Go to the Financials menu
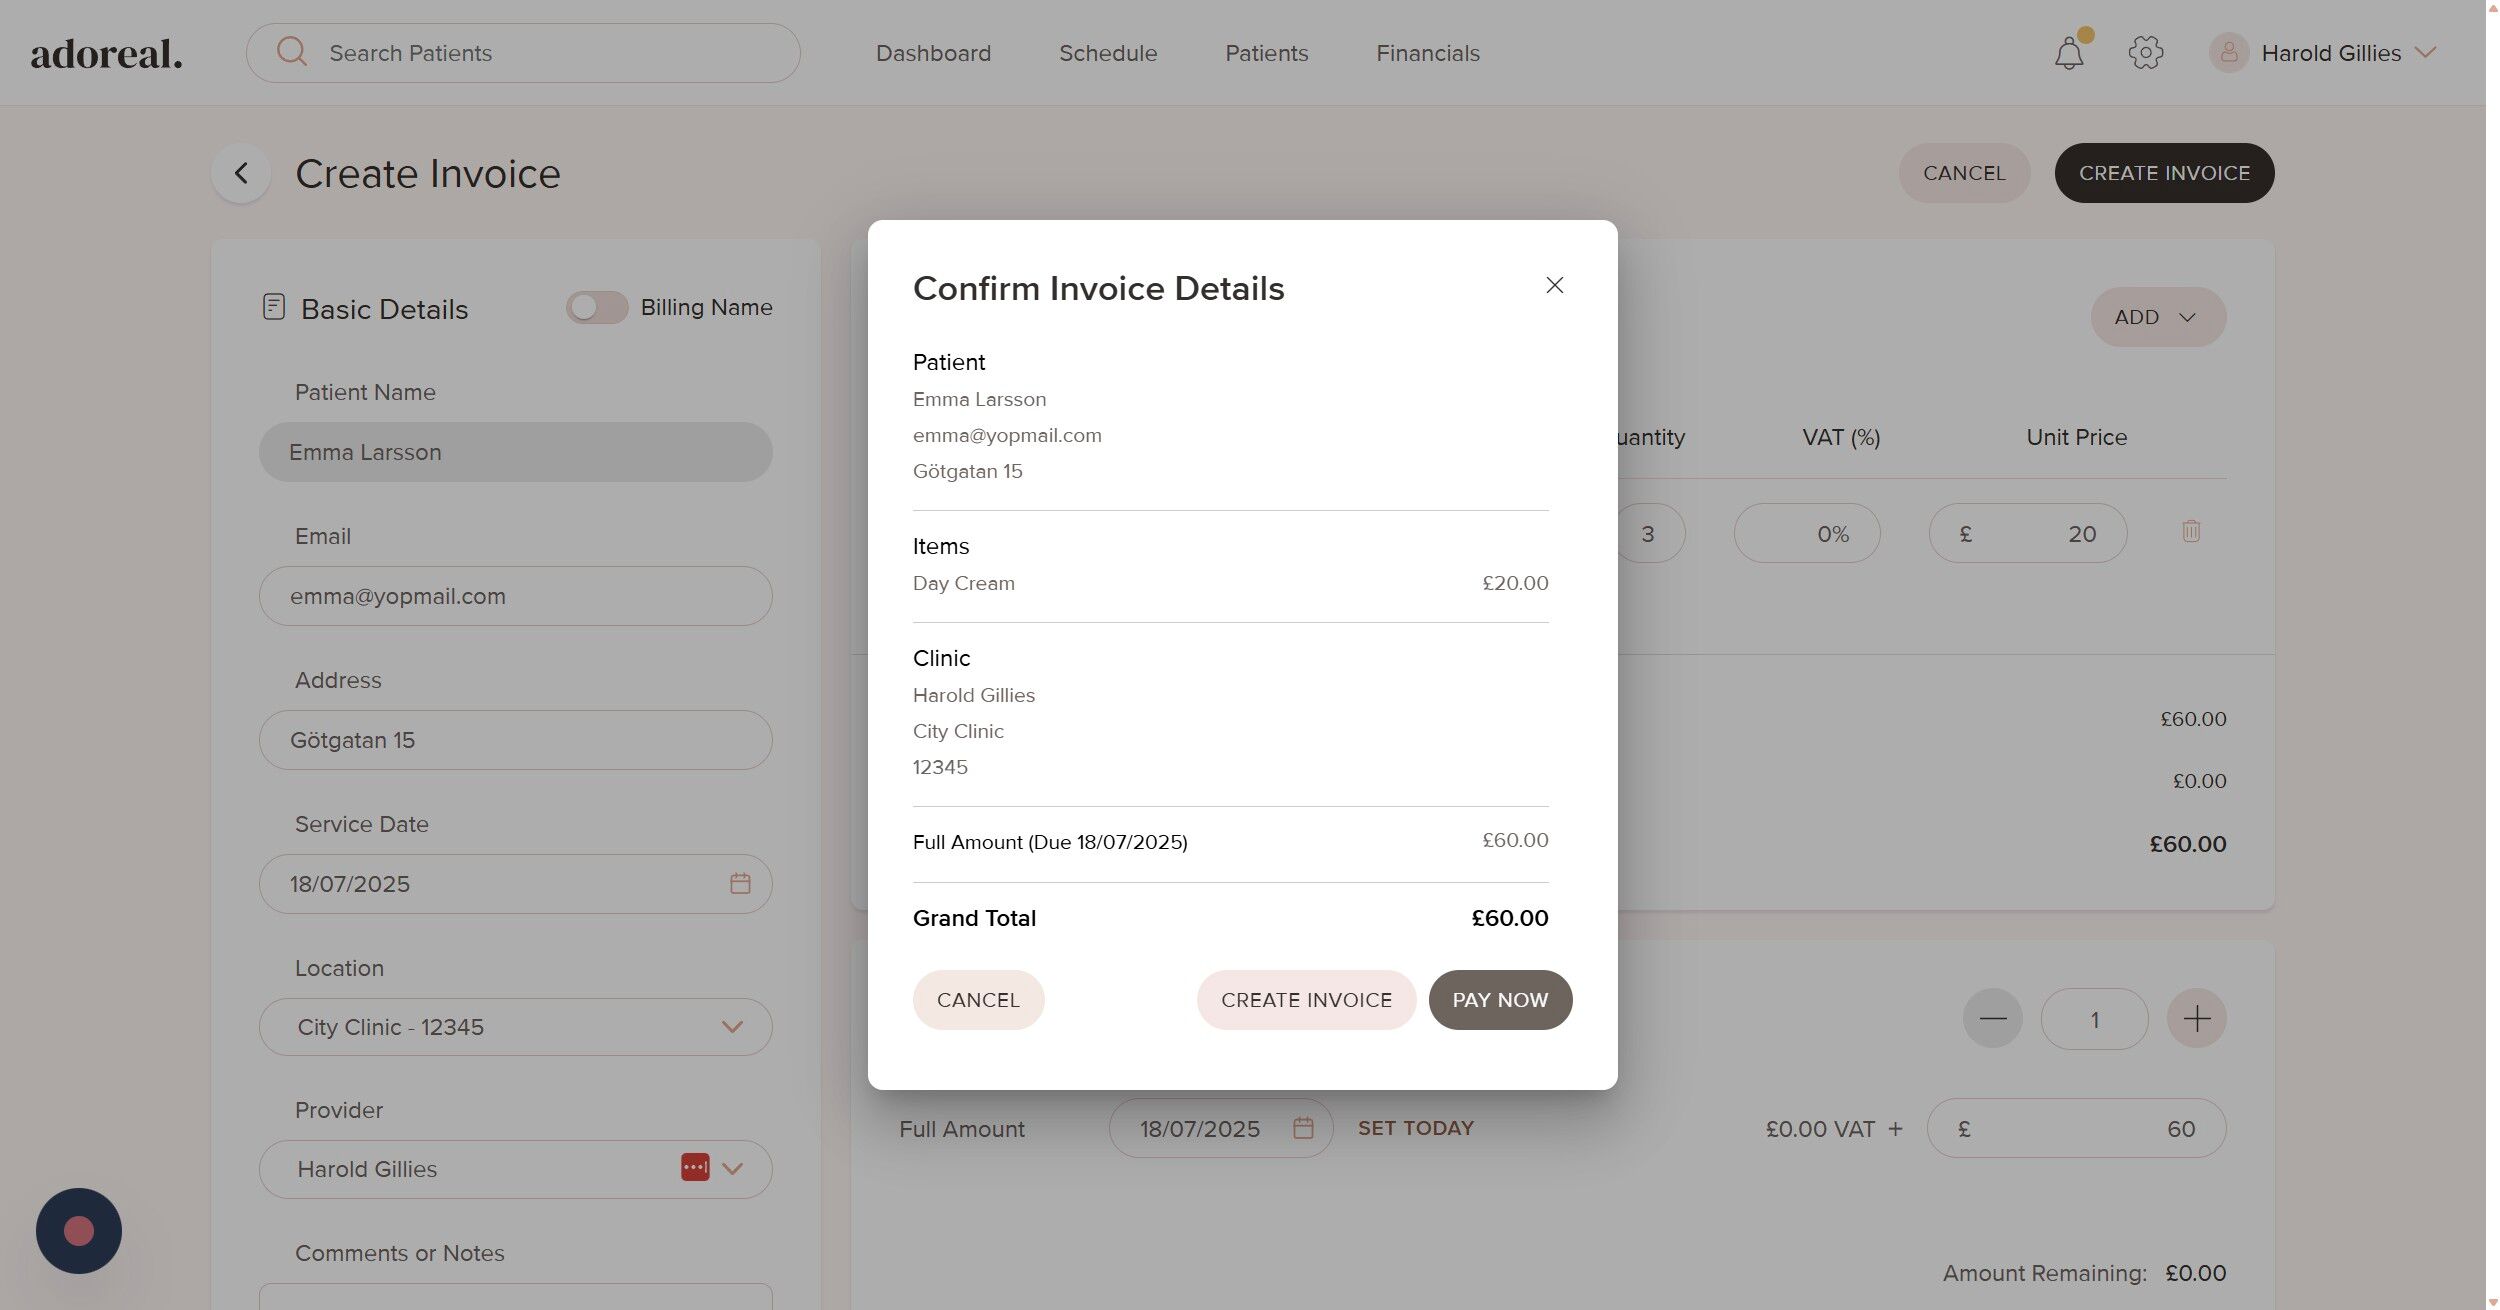Image resolution: width=2500 pixels, height=1310 pixels. [1427, 53]
